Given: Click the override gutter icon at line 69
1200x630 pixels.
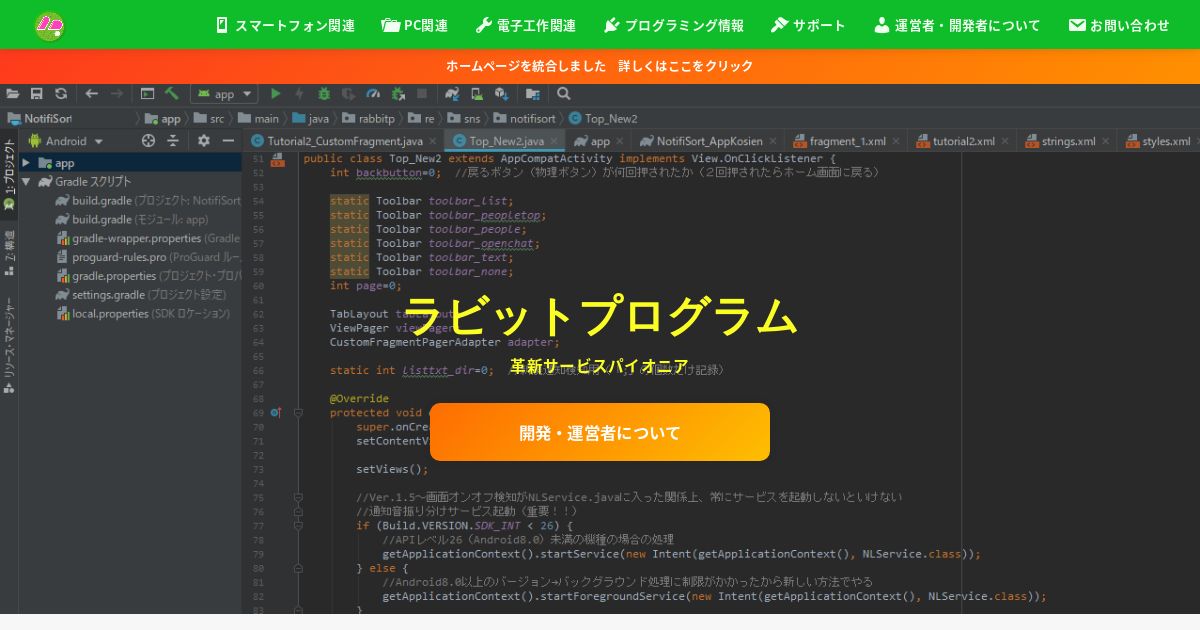Looking at the screenshot, I should pos(275,412).
